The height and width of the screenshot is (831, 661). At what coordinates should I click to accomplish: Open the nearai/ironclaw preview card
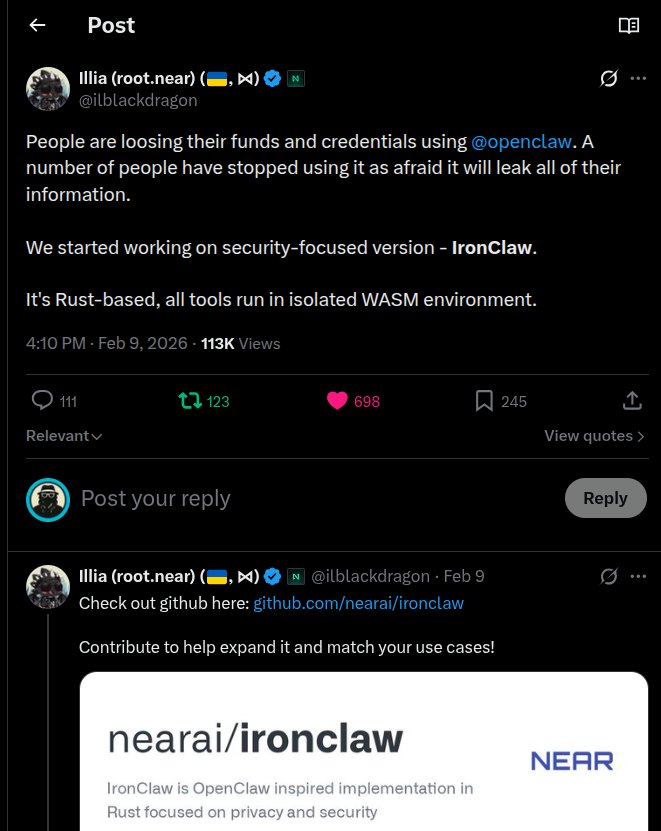(363, 760)
